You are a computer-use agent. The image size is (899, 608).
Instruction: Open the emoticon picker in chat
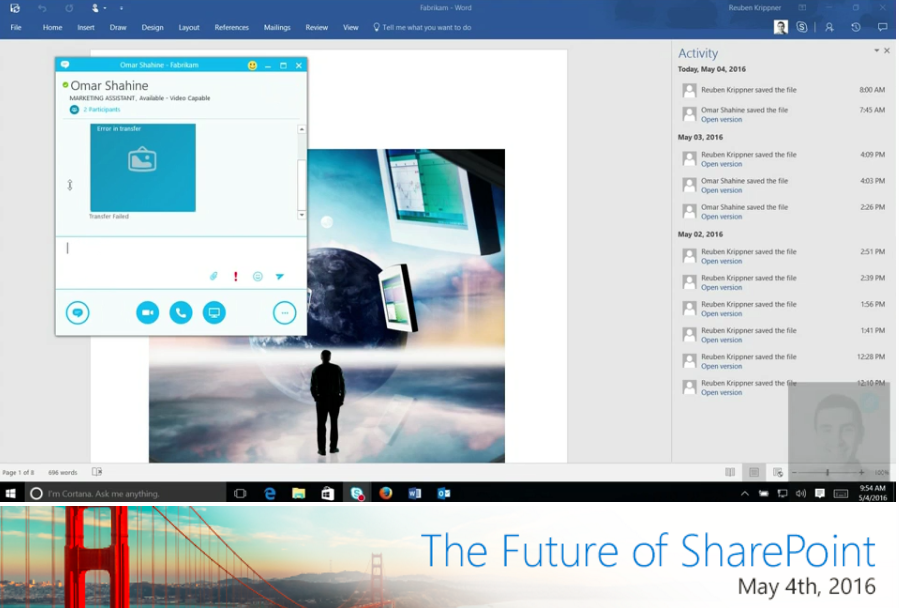[258, 276]
